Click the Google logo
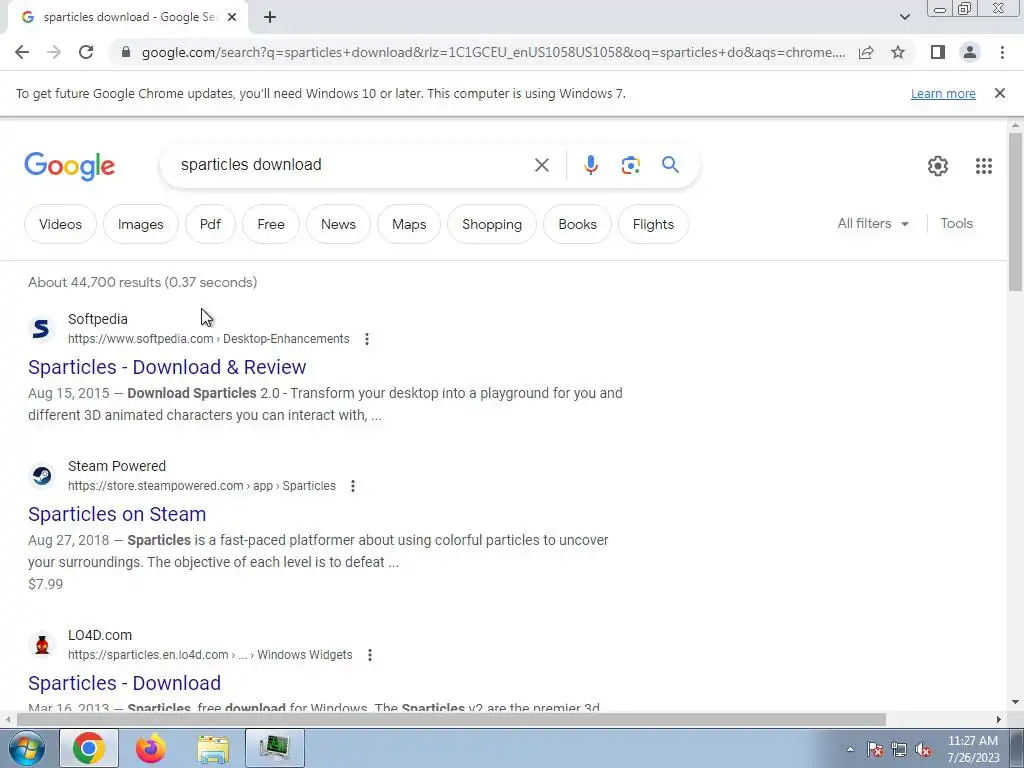 pyautogui.click(x=69, y=166)
